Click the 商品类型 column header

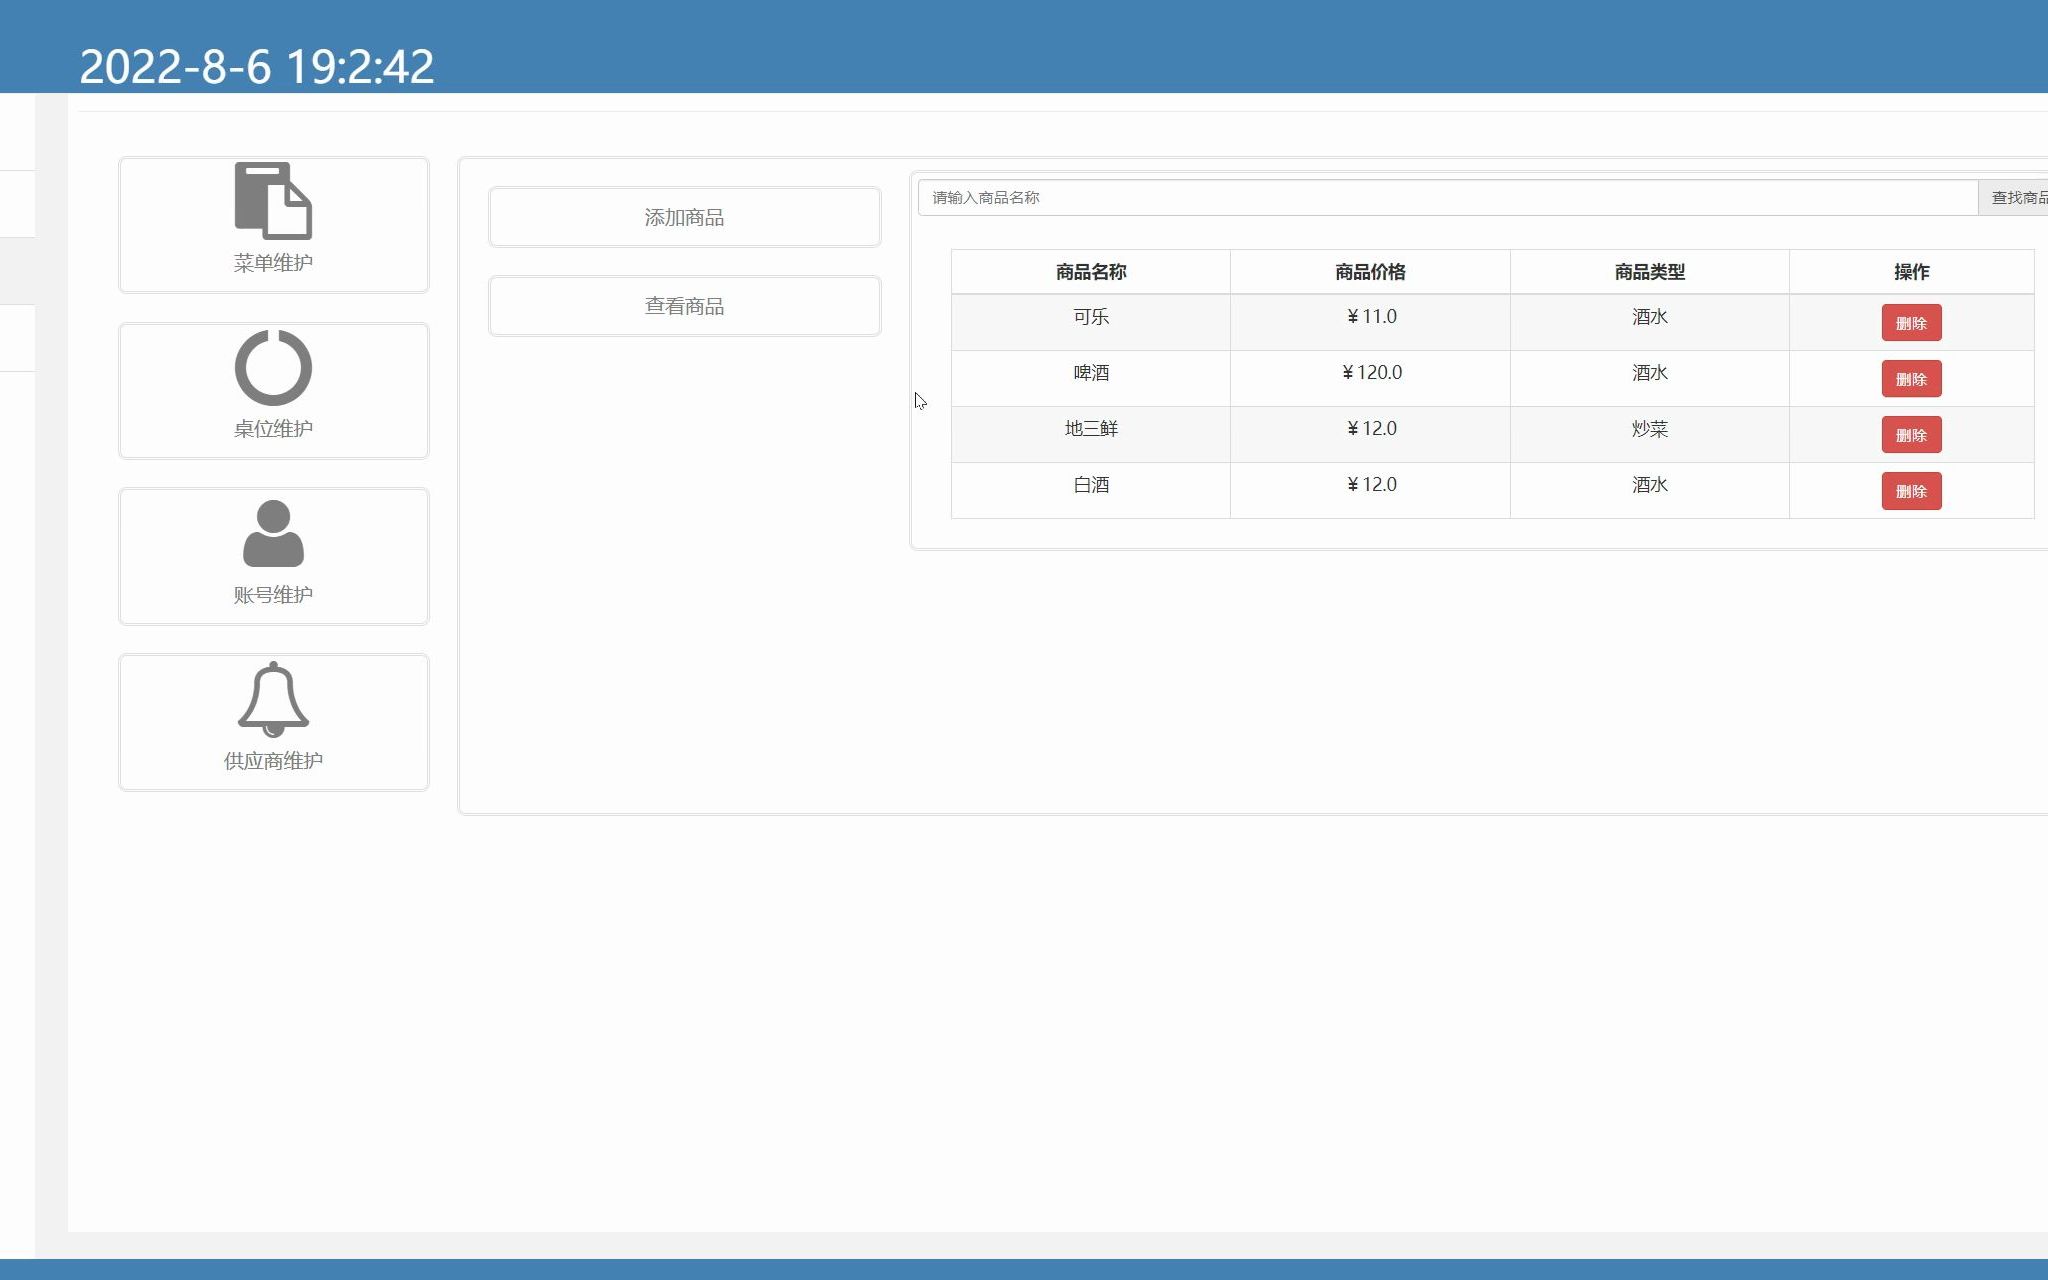tap(1650, 272)
